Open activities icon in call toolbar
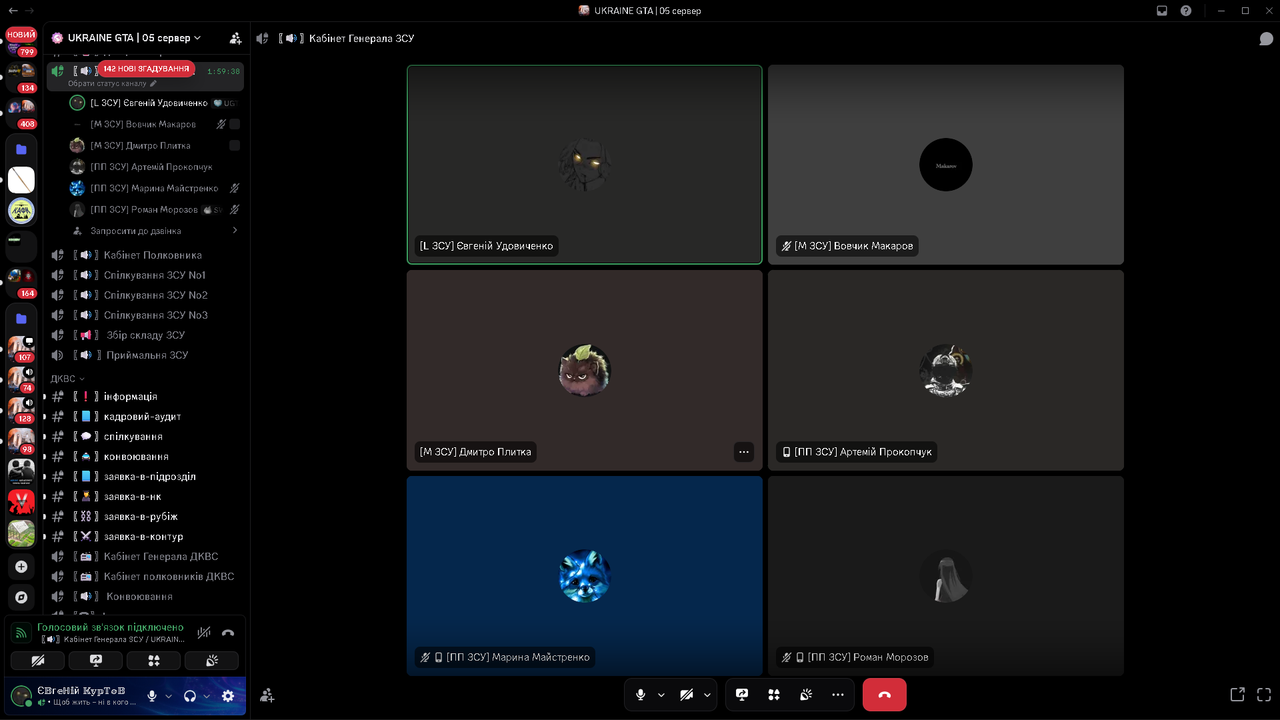 (x=774, y=694)
